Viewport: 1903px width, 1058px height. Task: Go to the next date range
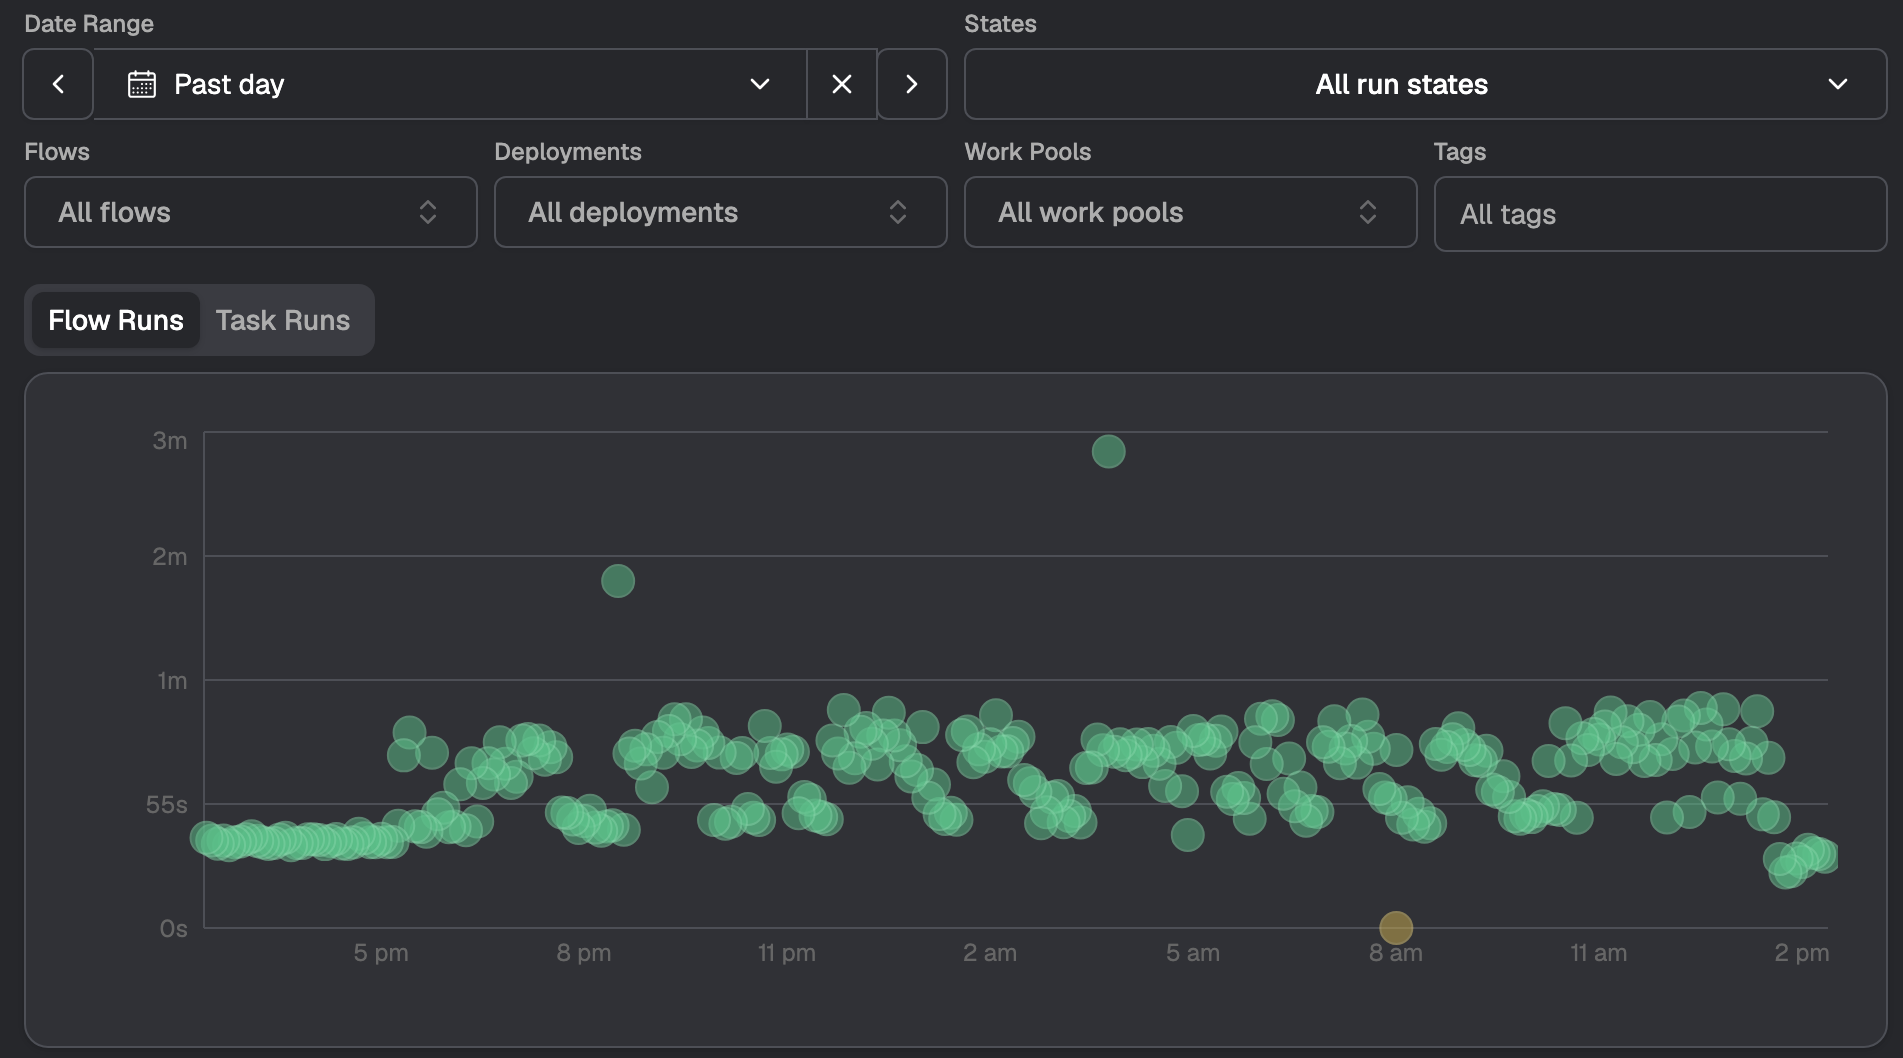[x=912, y=84]
